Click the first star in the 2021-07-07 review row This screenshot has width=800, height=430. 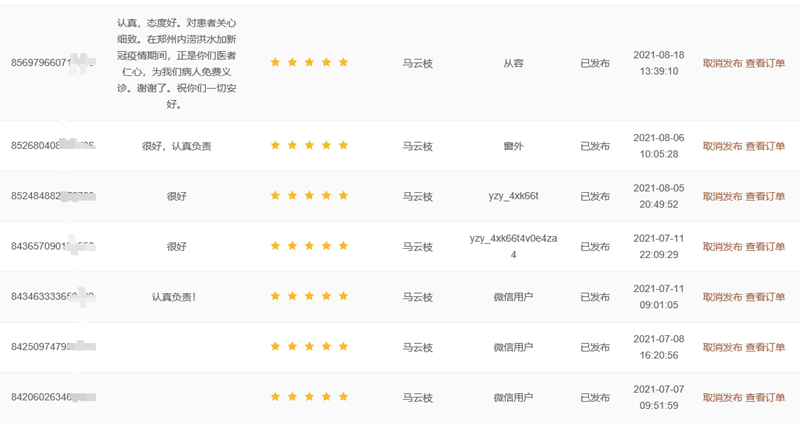tap(275, 398)
